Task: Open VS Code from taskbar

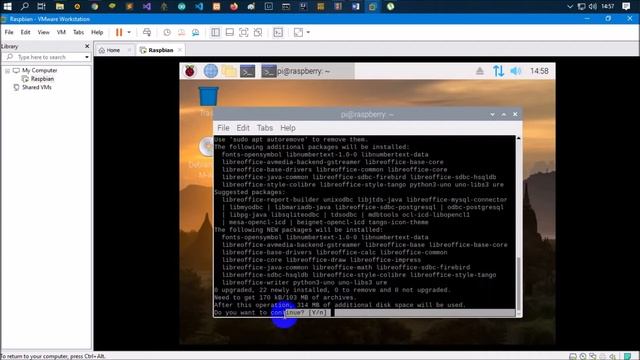Action: pos(199,6)
